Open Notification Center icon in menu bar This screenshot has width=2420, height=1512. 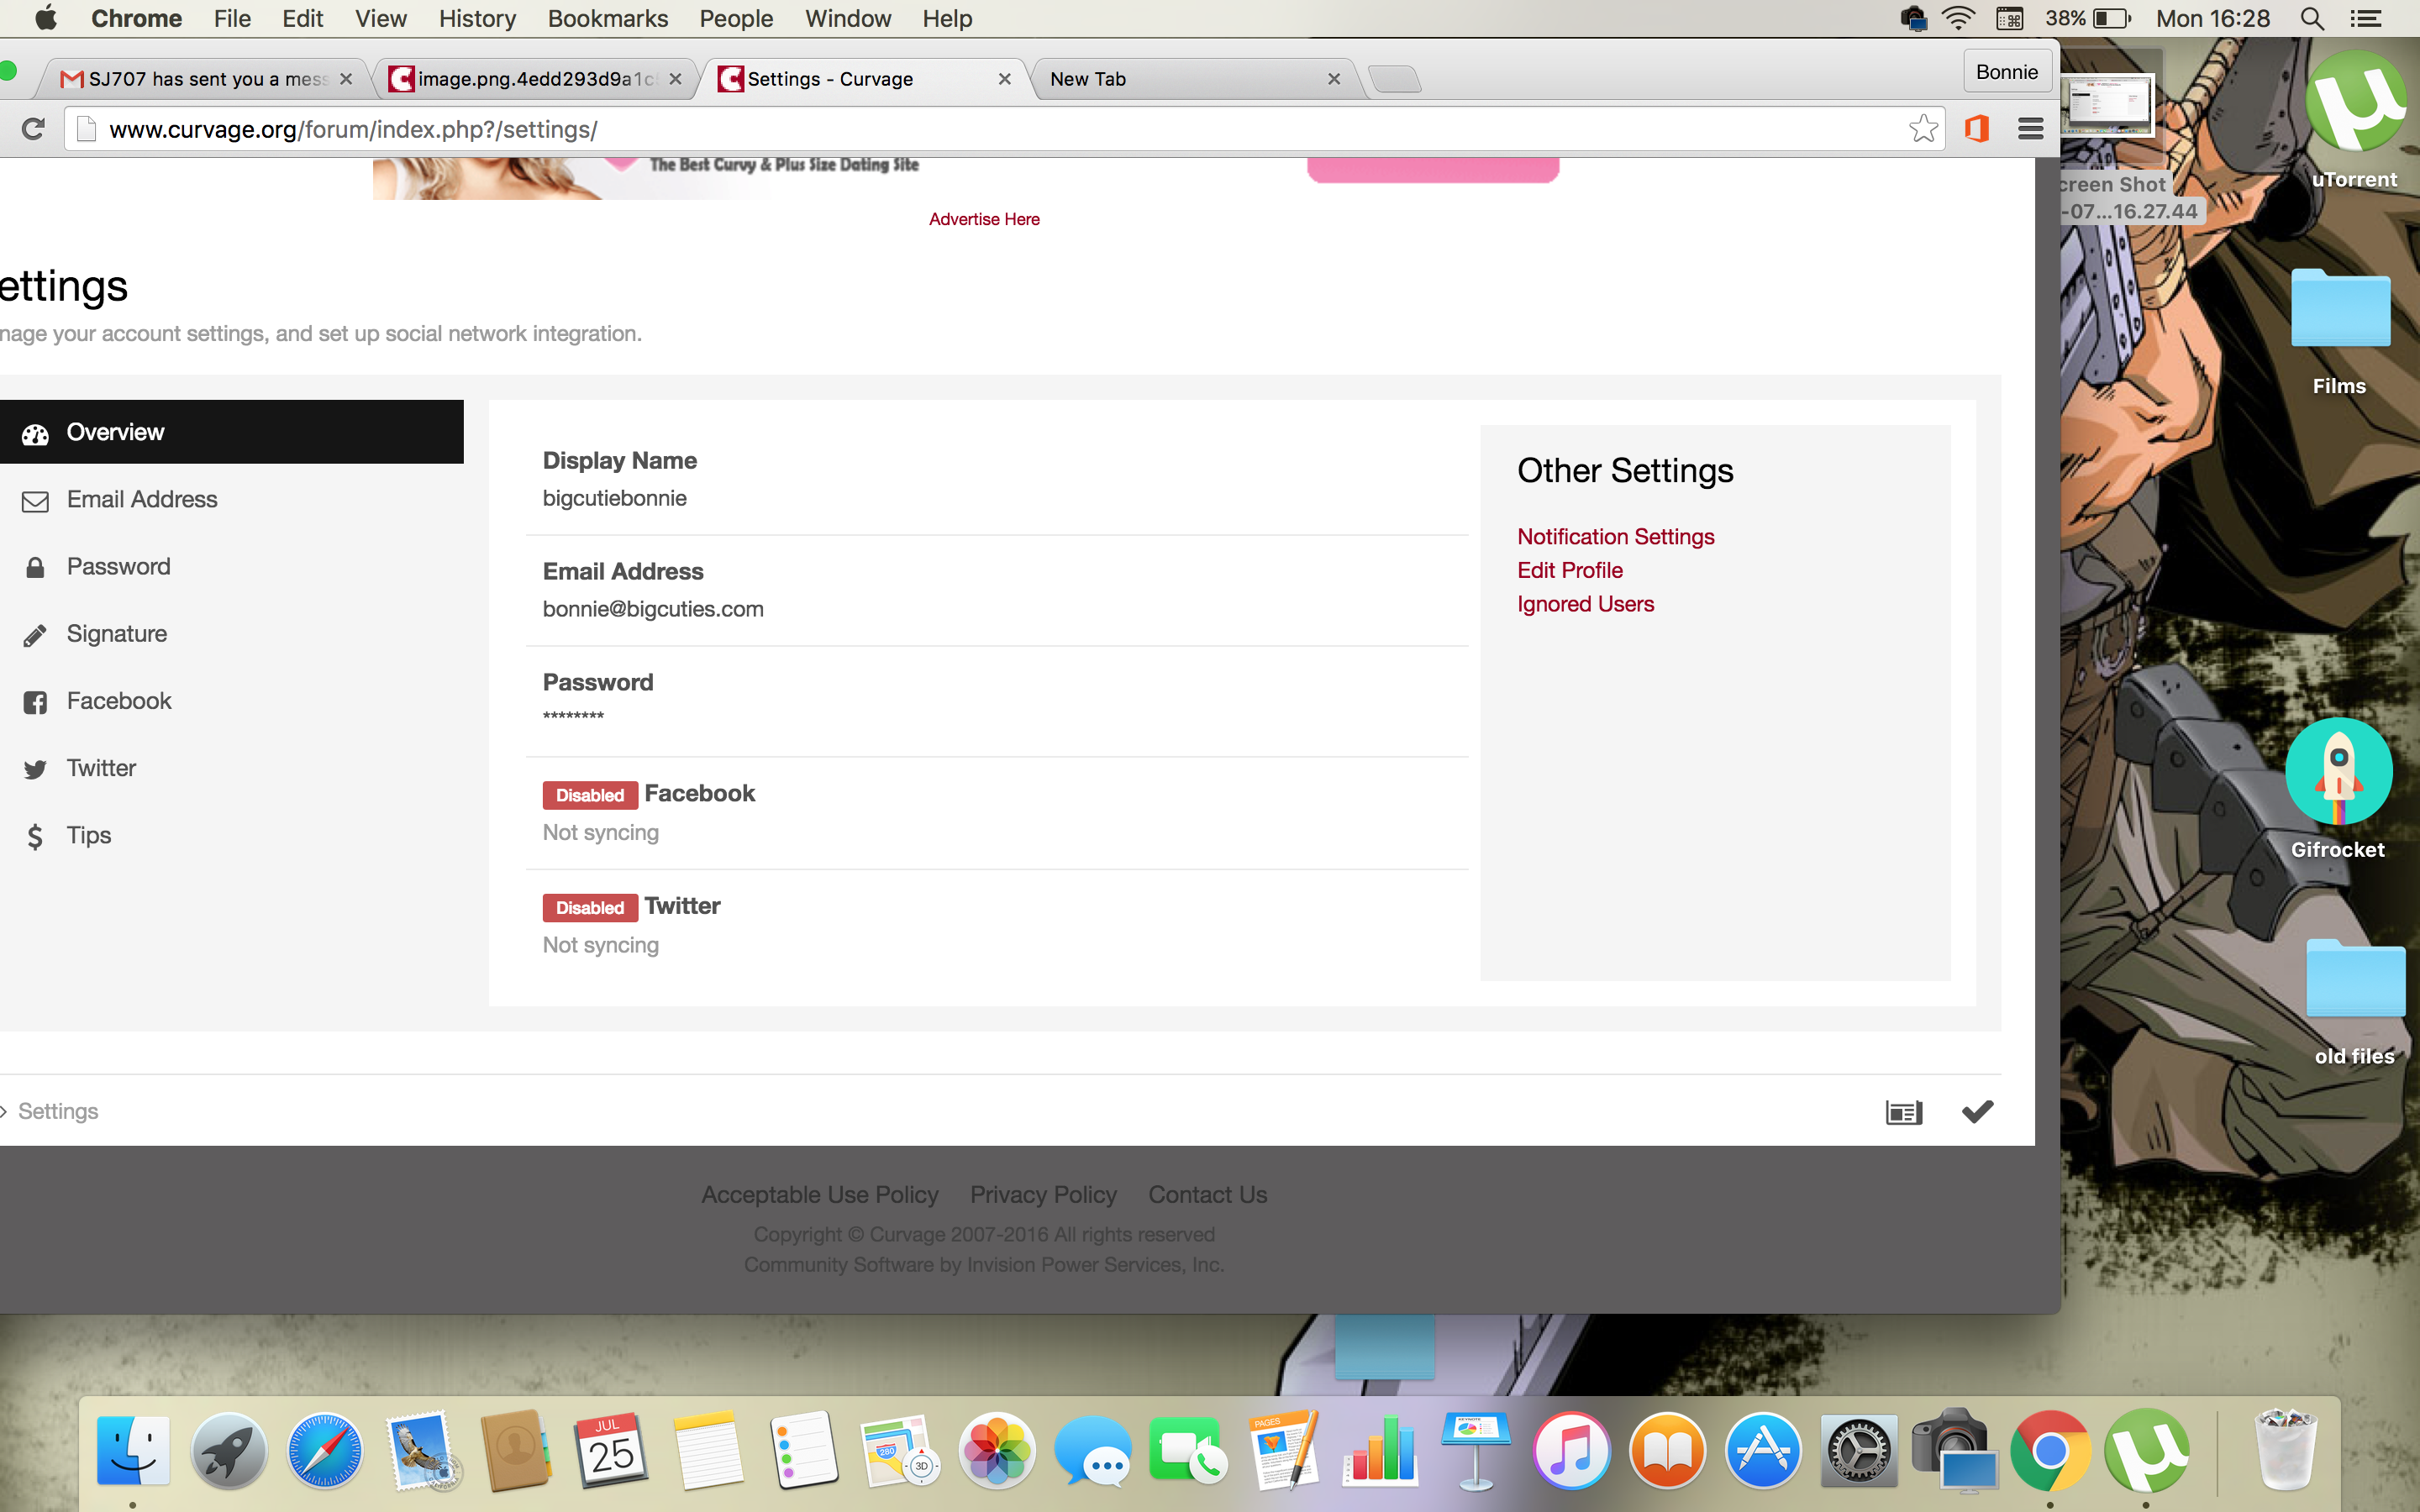2365,19
